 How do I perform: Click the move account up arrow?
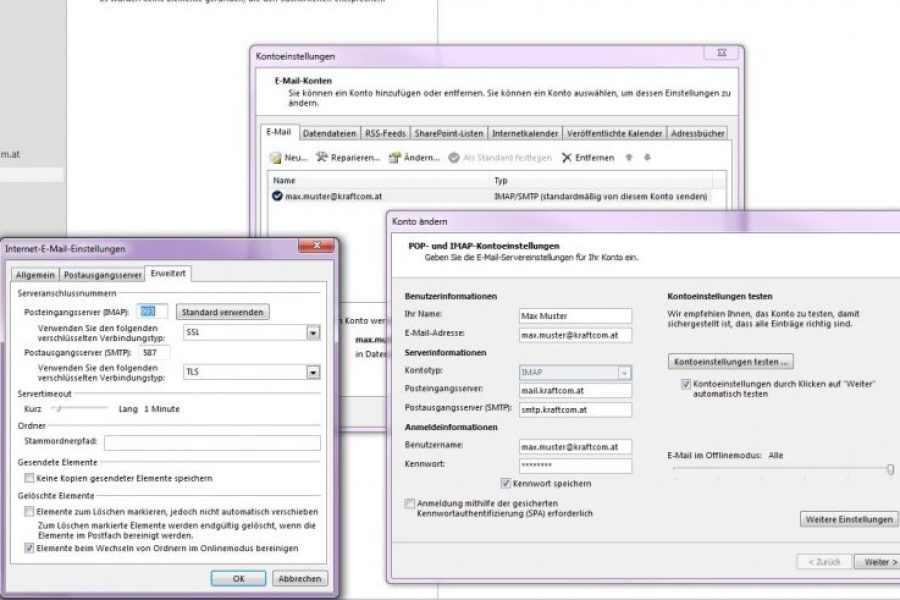click(628, 158)
